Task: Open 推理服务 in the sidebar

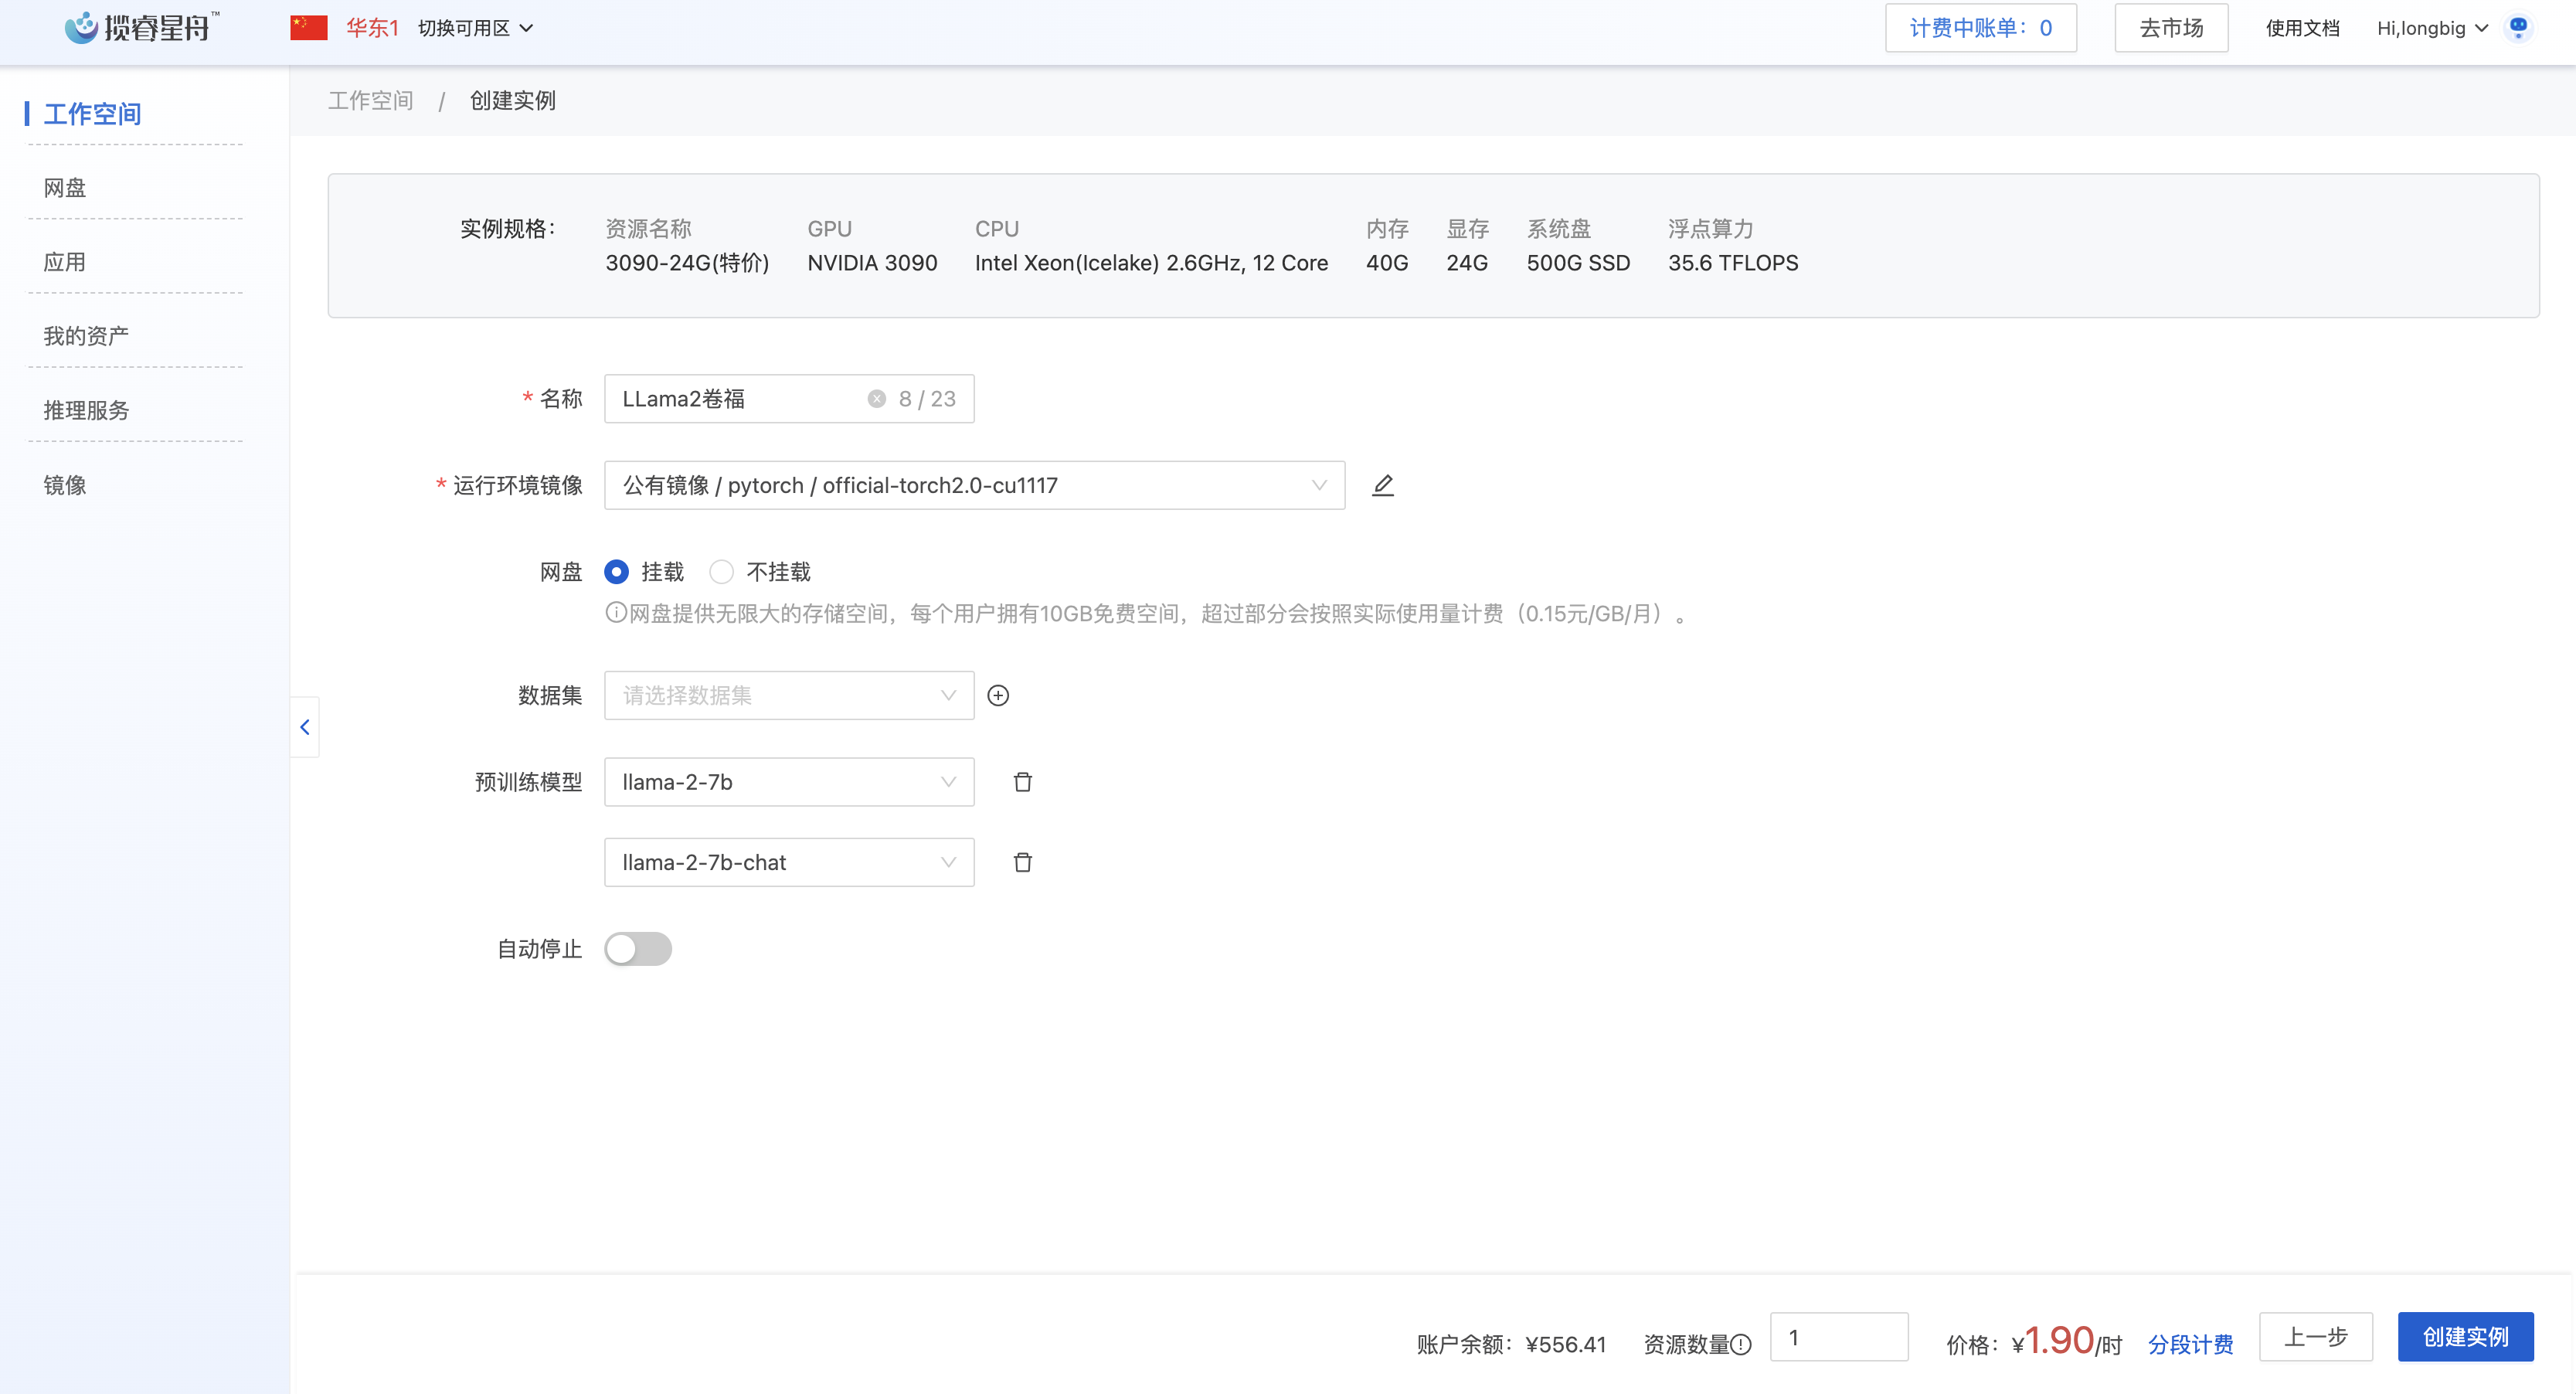Action: (86, 410)
